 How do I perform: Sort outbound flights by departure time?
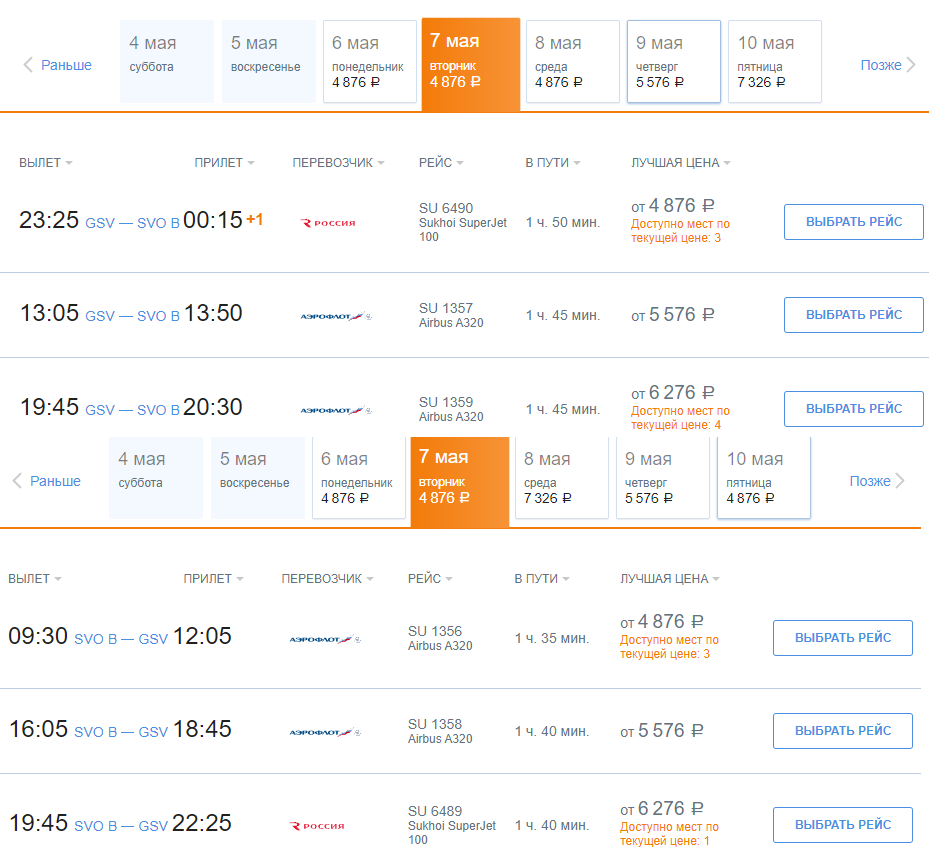[46, 163]
